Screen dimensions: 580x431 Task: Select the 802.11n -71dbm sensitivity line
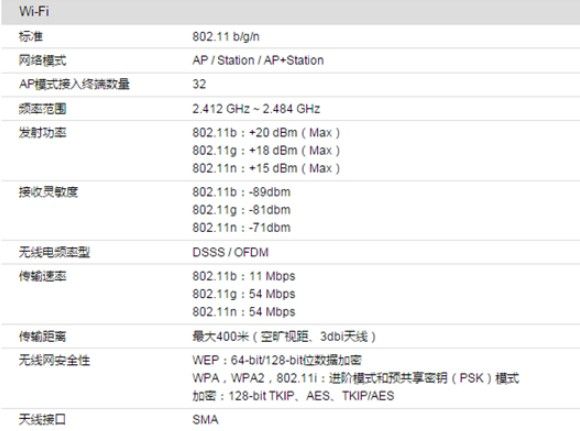(241, 228)
